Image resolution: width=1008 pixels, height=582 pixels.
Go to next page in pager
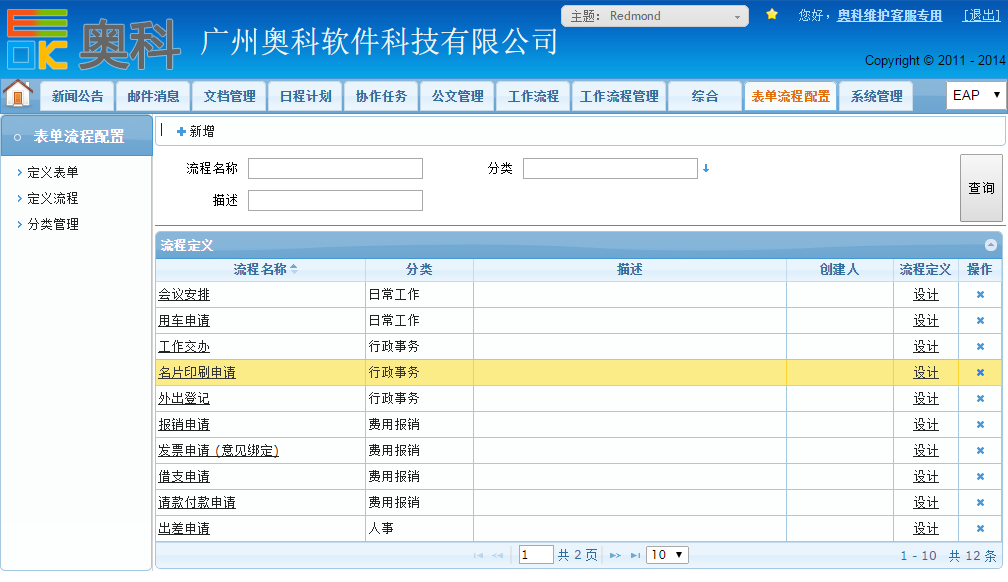click(x=615, y=555)
